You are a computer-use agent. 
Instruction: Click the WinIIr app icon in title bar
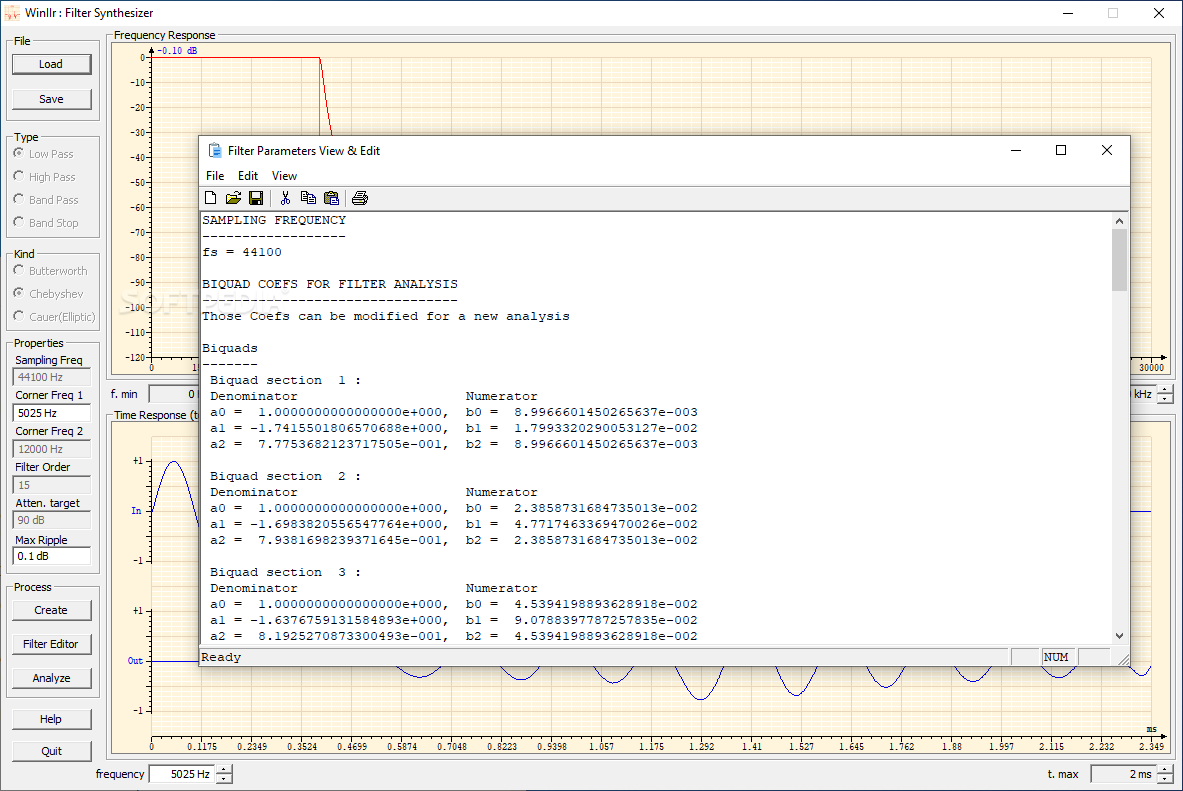(12, 13)
